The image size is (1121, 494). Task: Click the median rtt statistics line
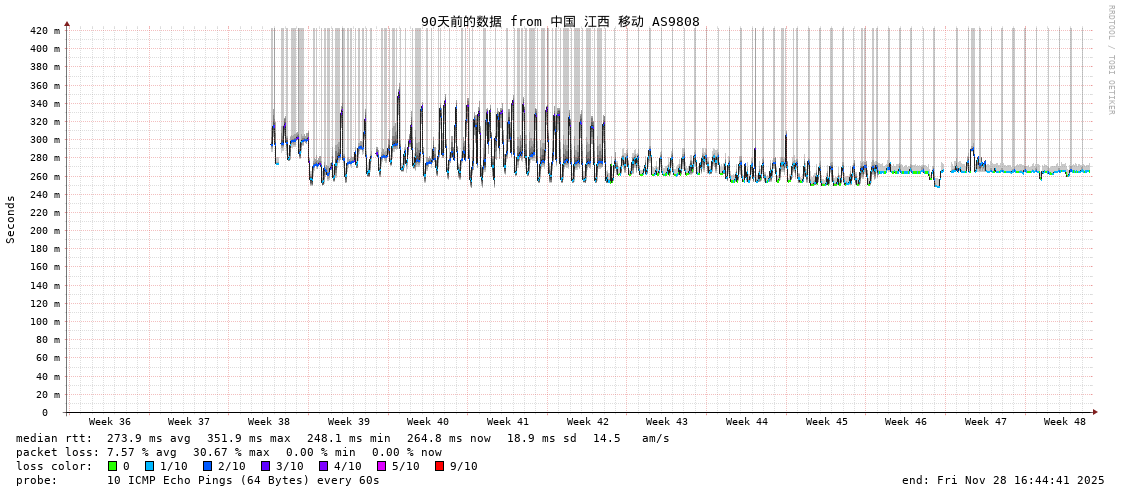point(342,438)
